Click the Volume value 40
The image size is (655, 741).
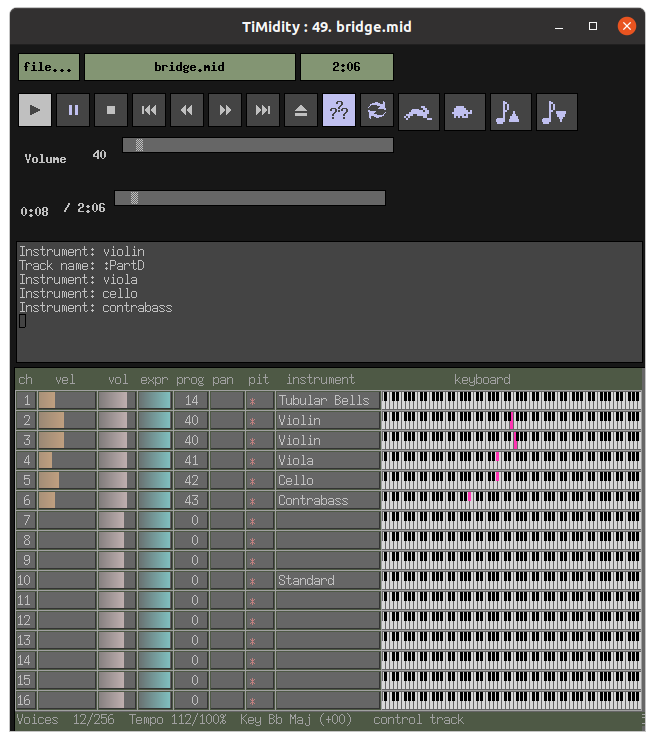click(99, 155)
